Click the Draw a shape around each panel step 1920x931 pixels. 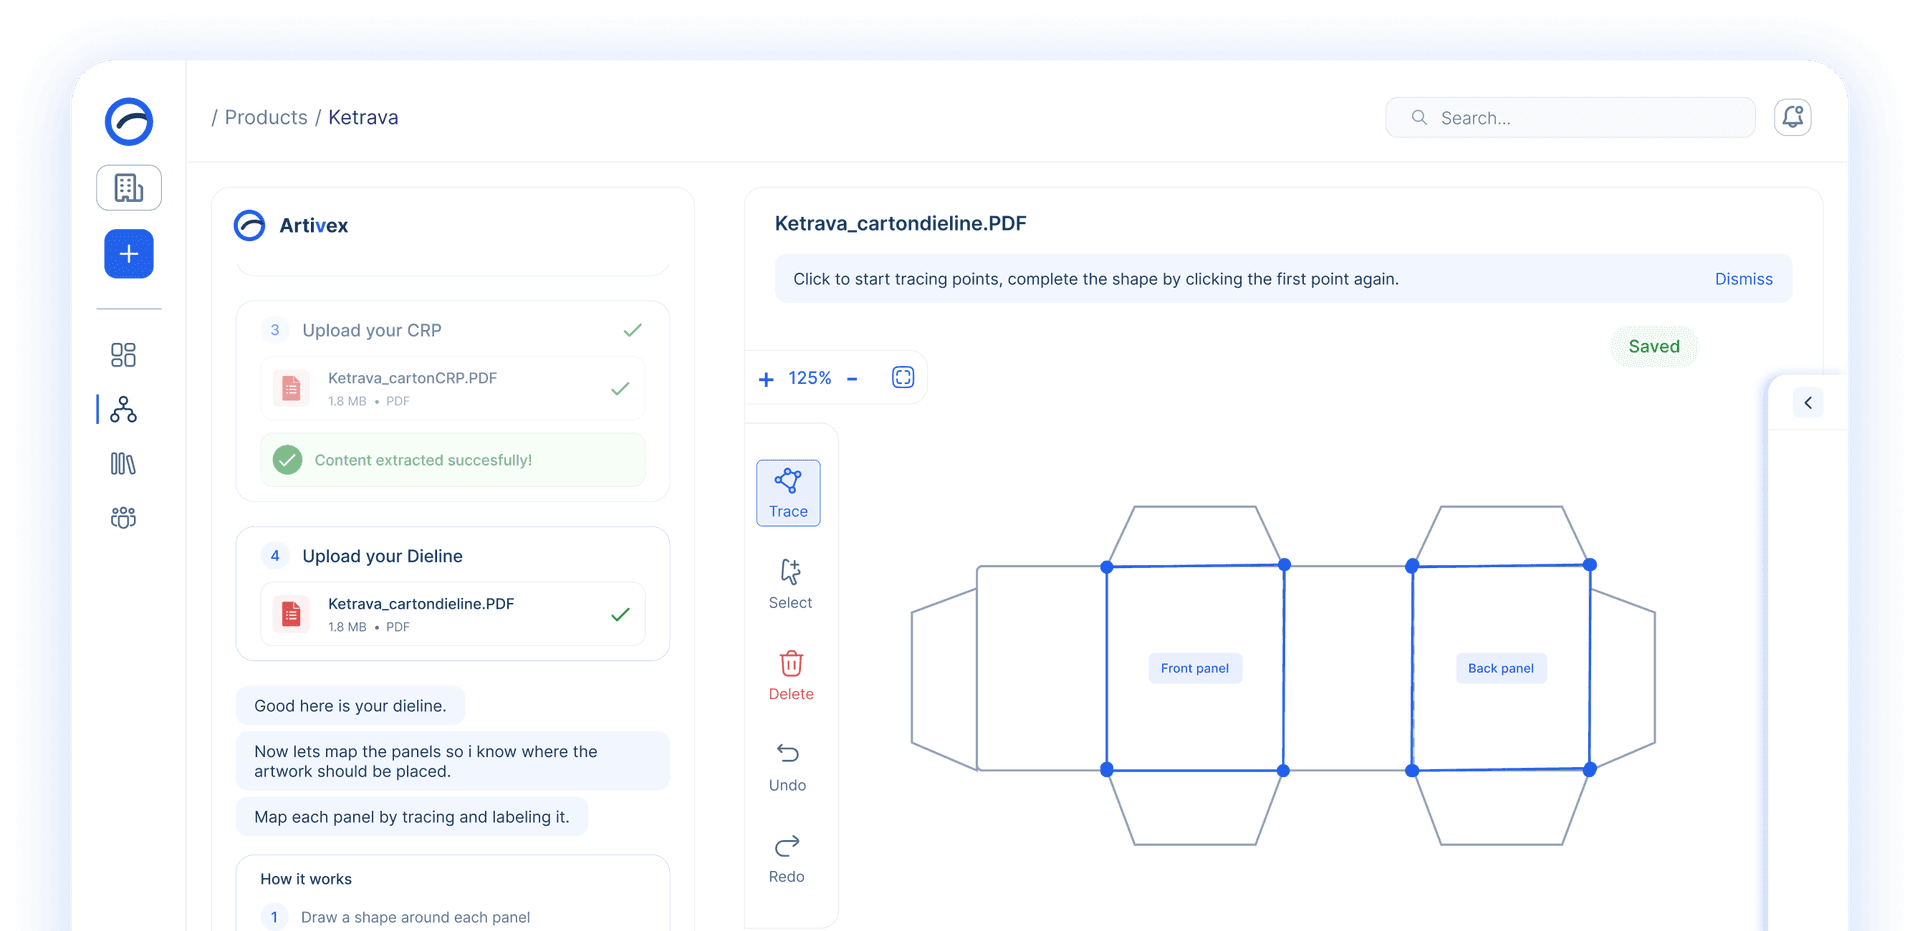tap(415, 917)
